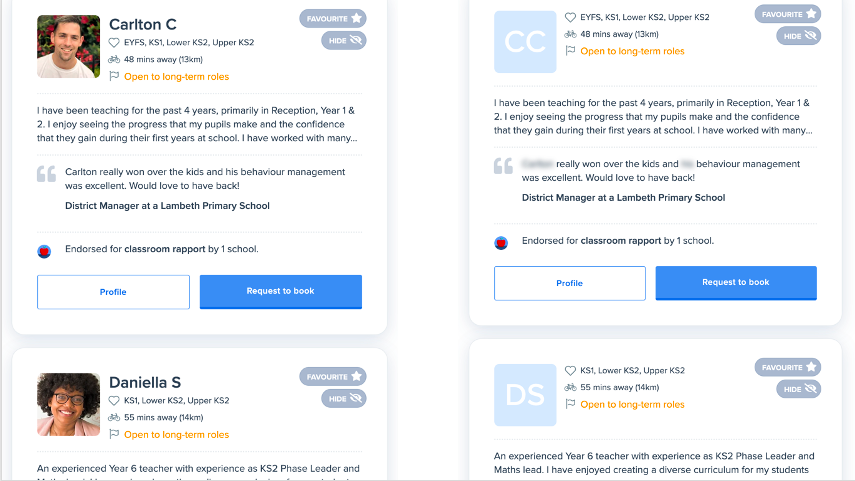The width and height of the screenshot is (855, 481).
Task: Click Daniella S's profile photo
Action: coord(69,404)
